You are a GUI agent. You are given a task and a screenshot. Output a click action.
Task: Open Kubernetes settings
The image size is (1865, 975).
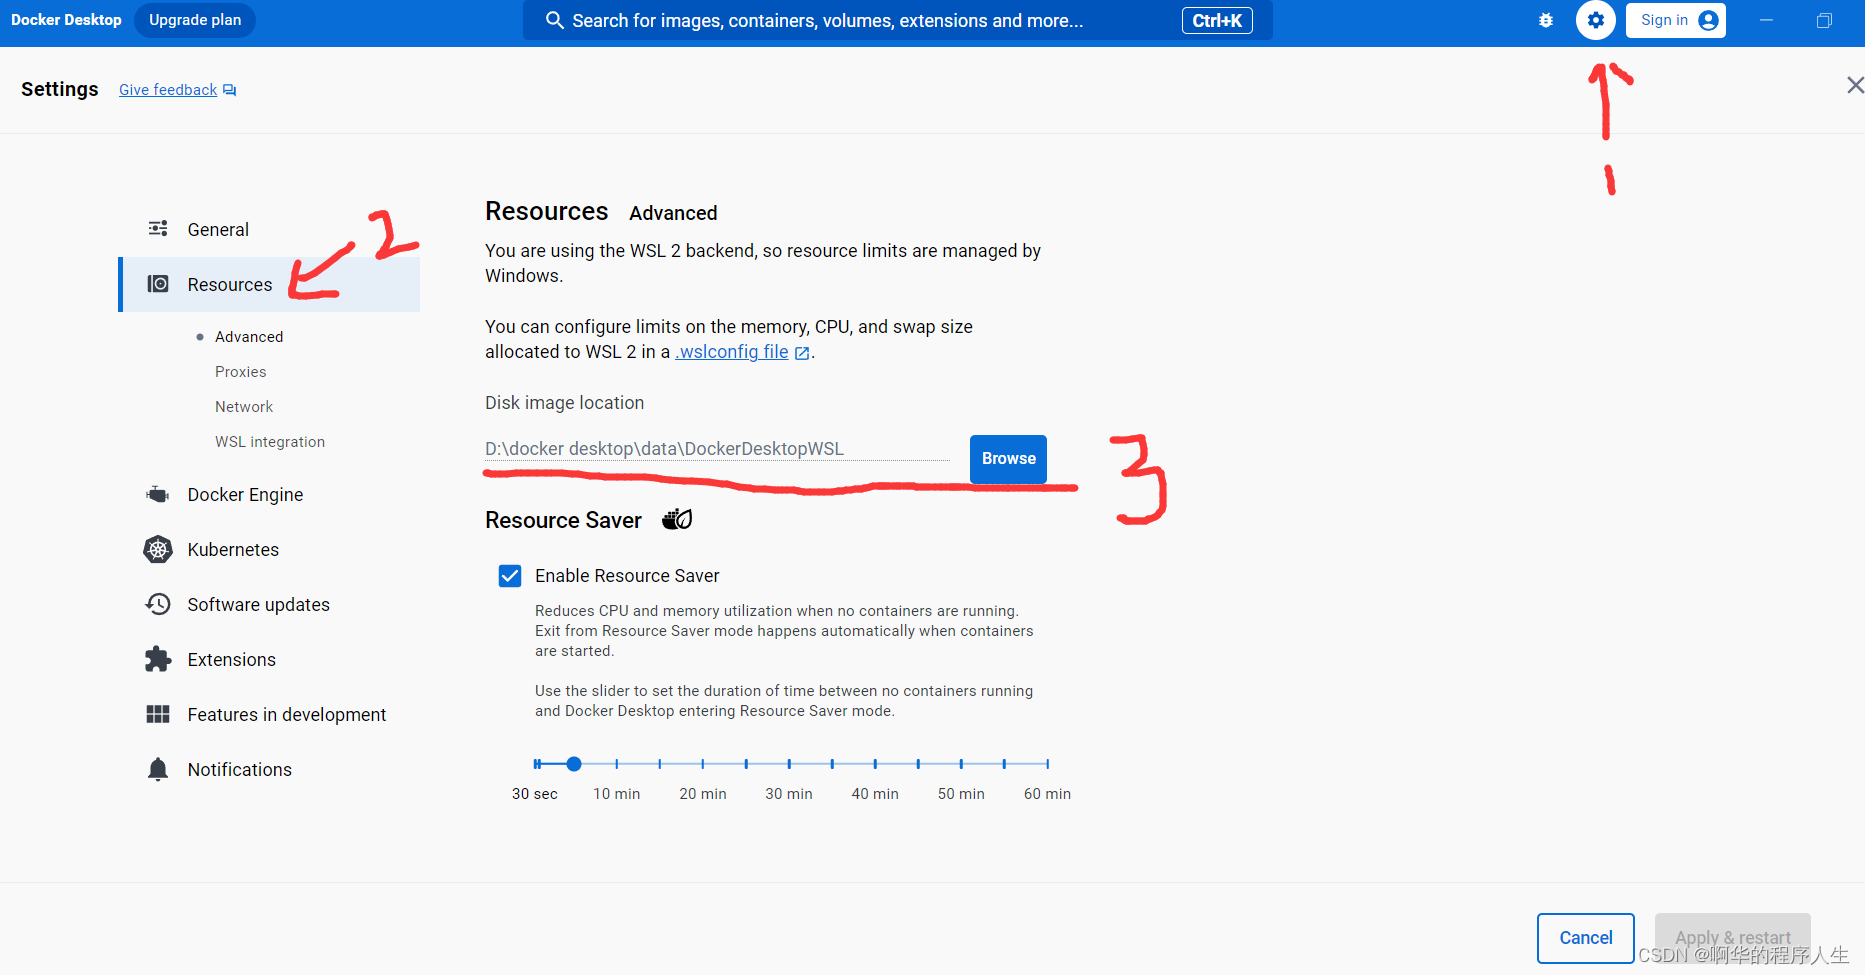click(269, 549)
